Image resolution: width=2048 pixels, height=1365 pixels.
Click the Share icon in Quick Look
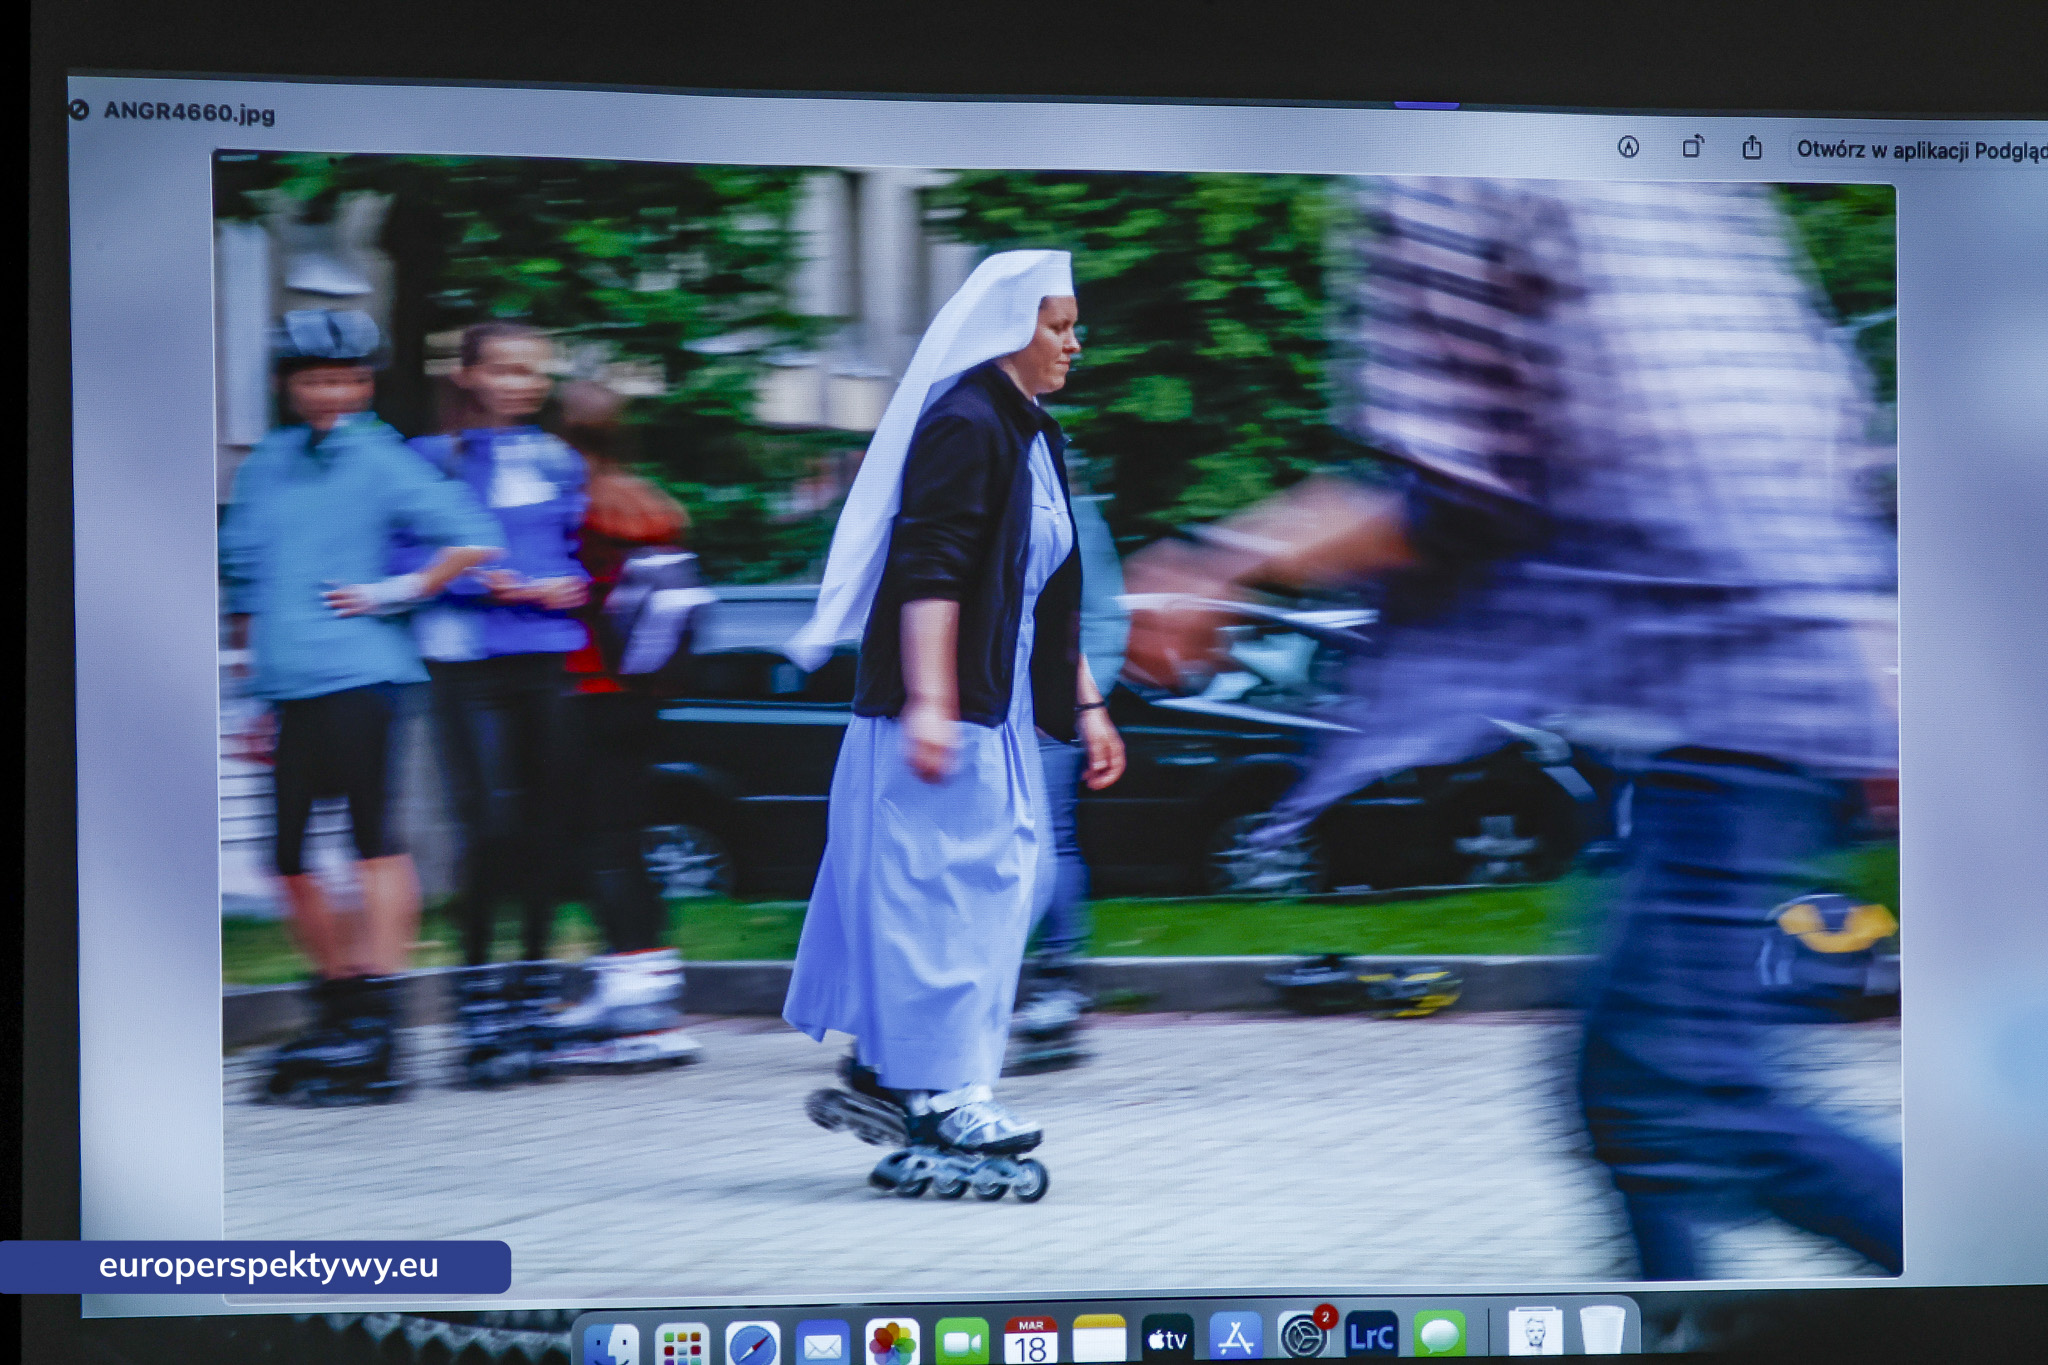(1752, 148)
